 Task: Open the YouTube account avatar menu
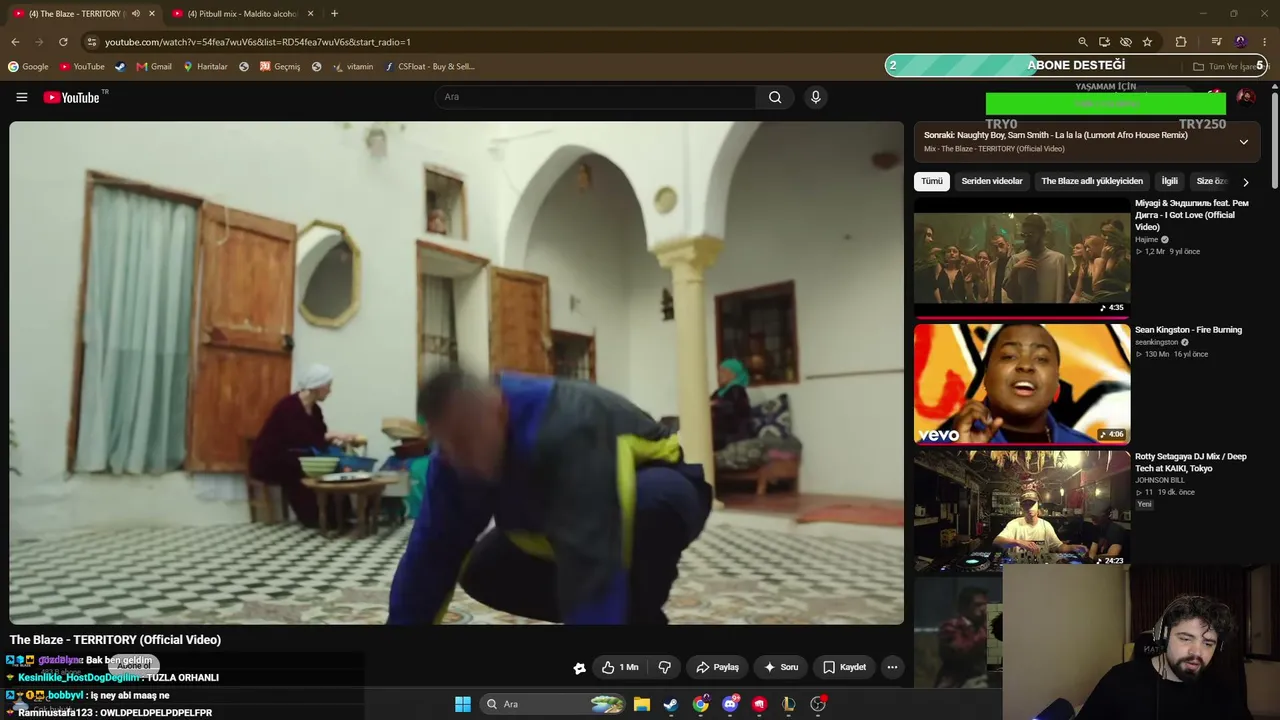point(1245,97)
